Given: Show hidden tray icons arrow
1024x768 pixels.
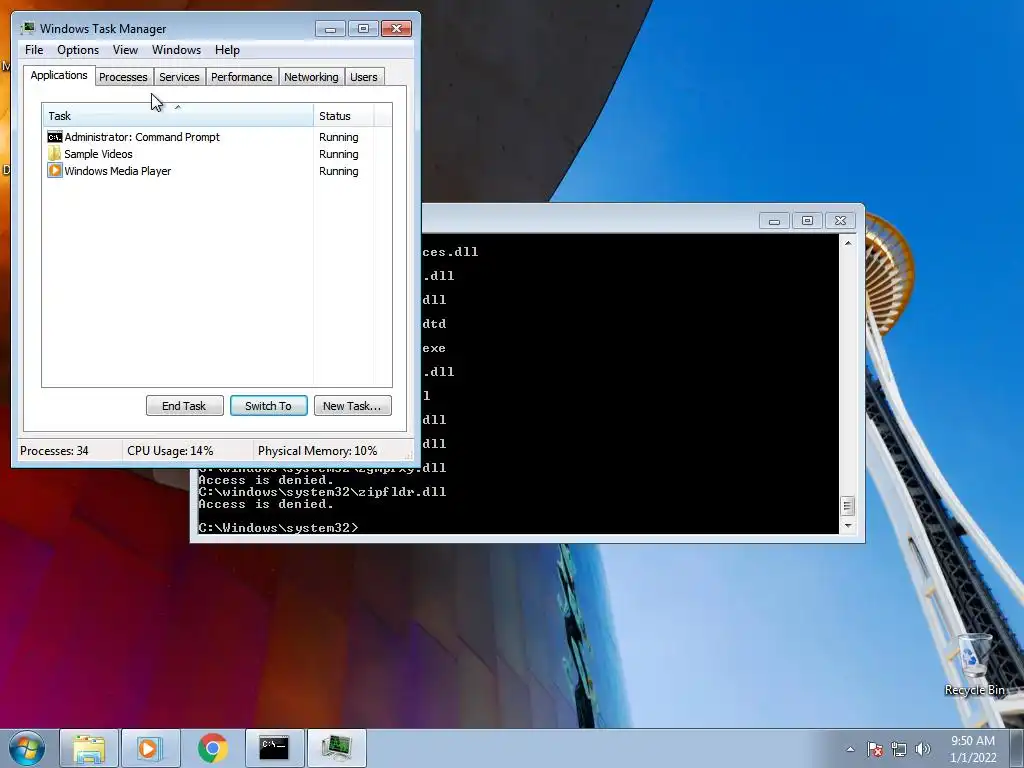Looking at the screenshot, I should pyautogui.click(x=850, y=750).
